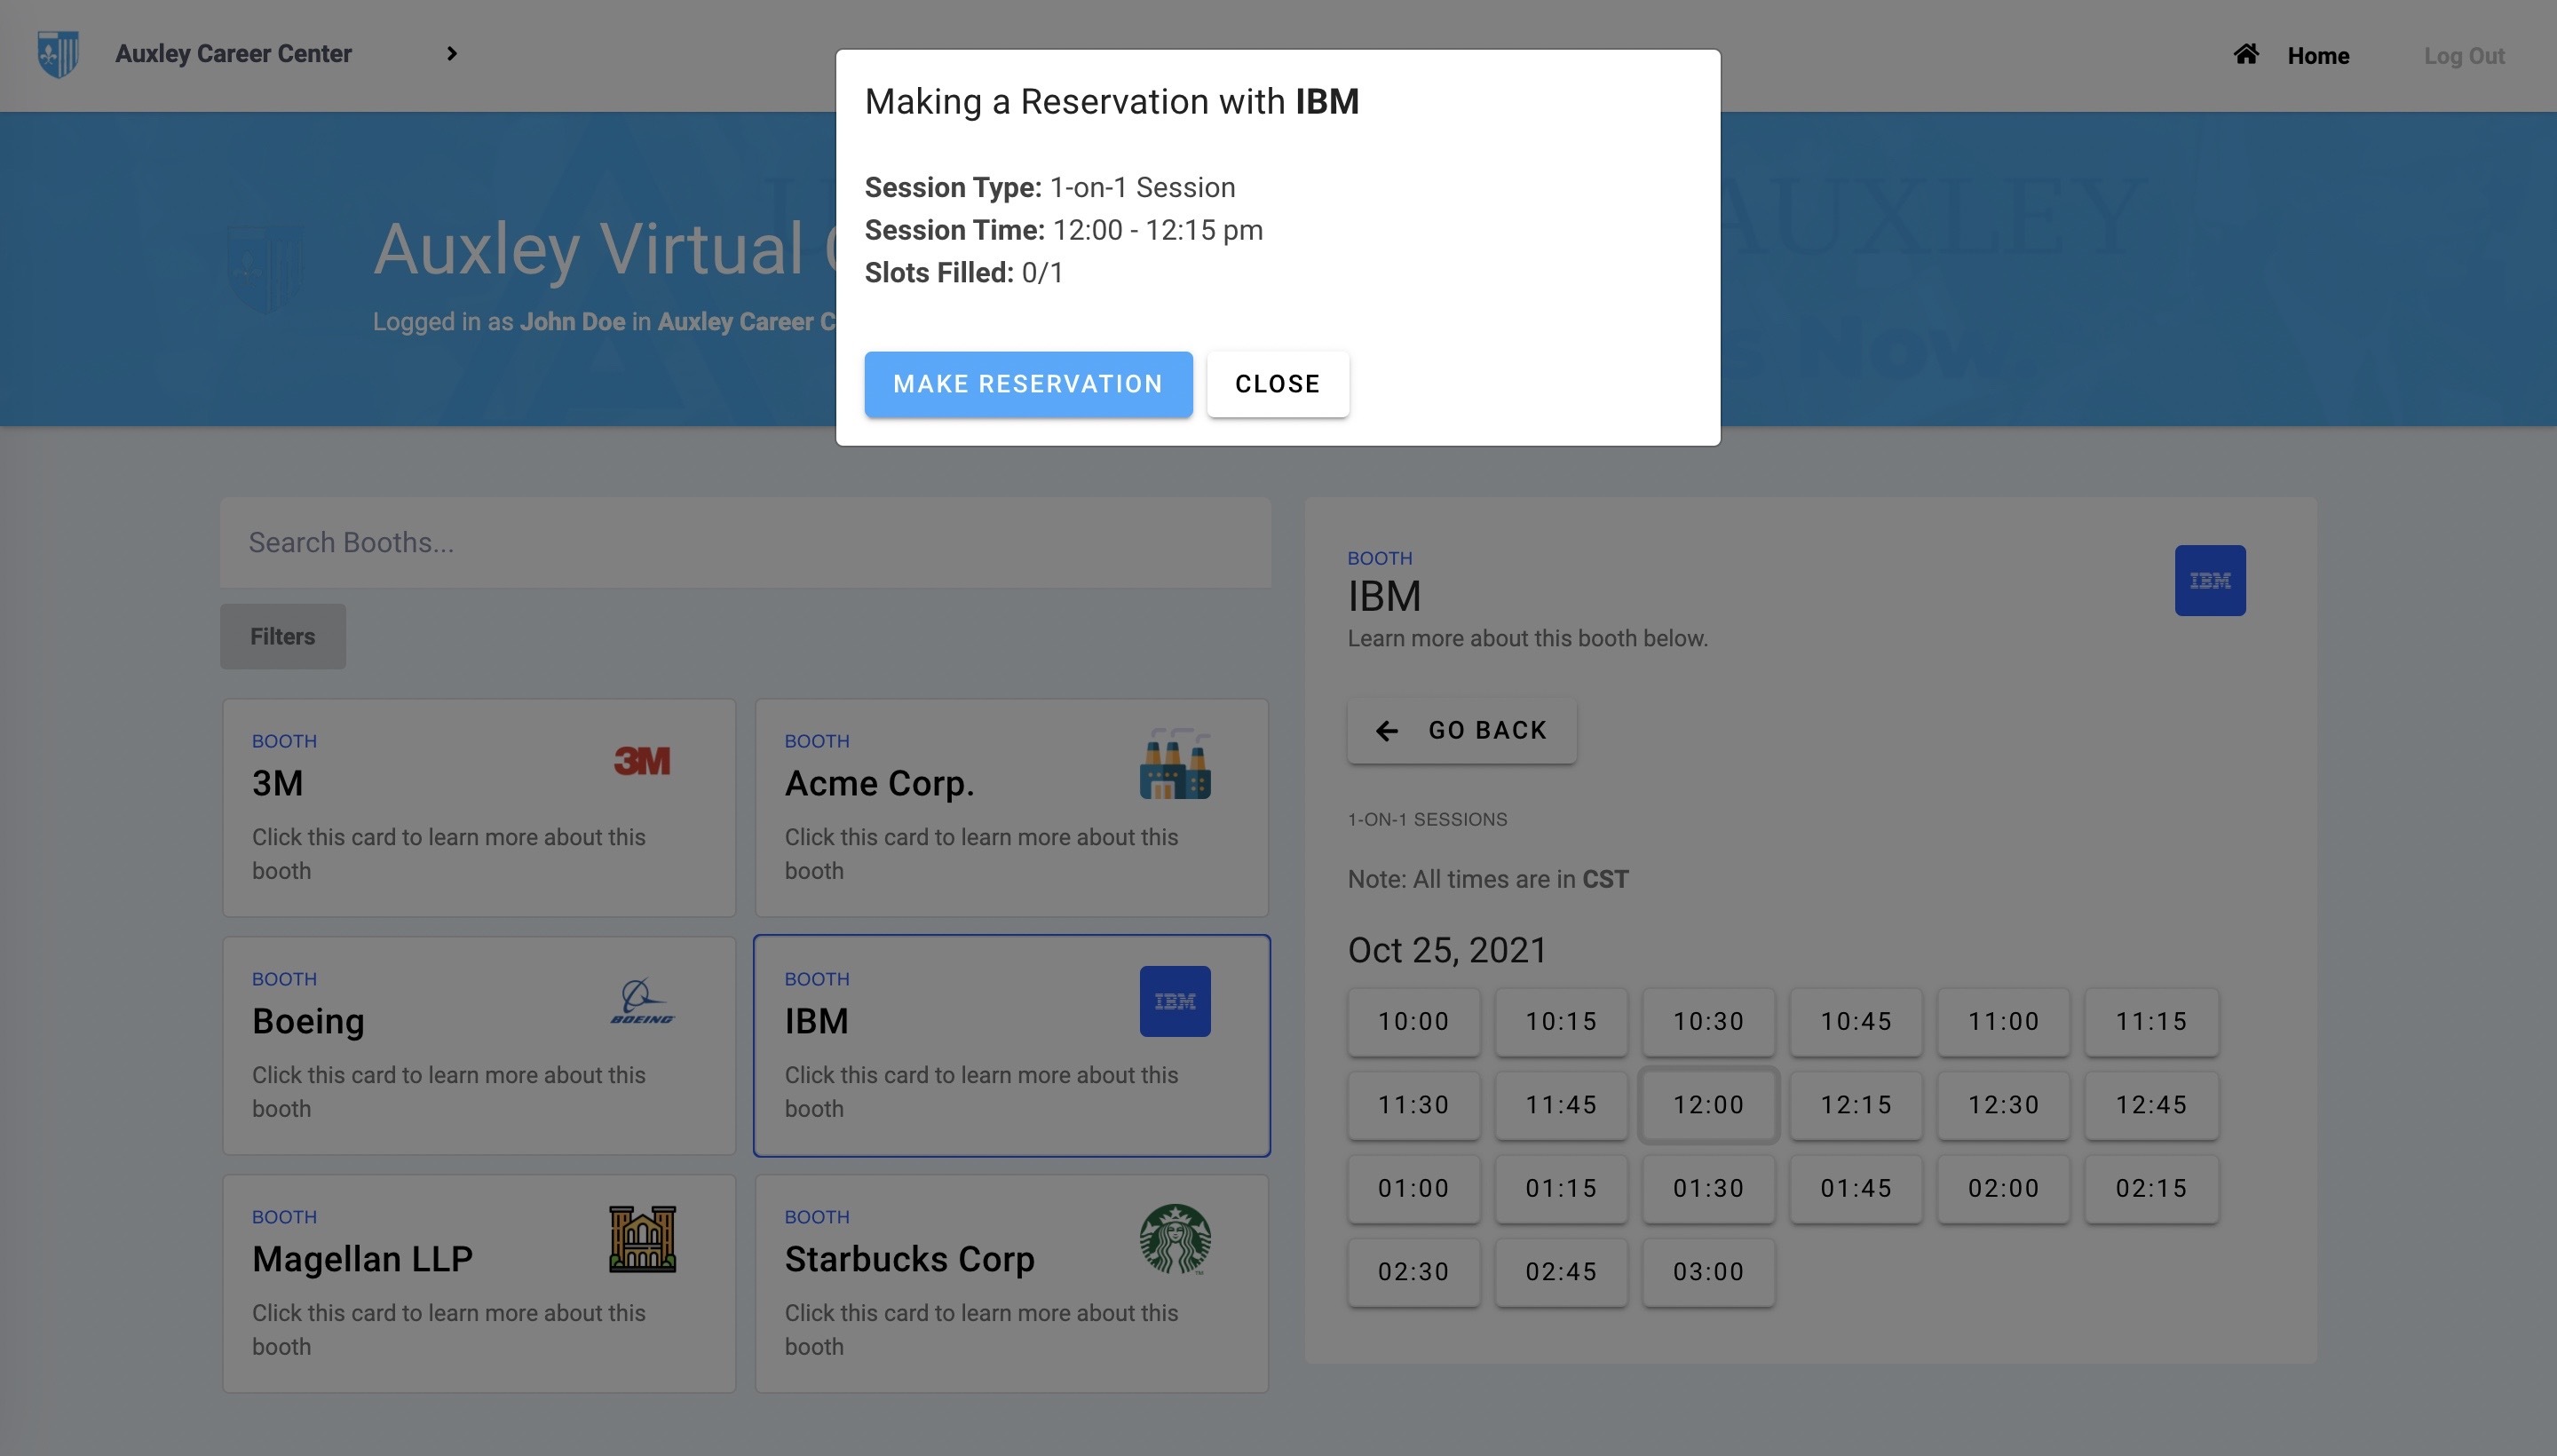Click the 3M logo icon
This screenshot has height=1456, width=2557.
pyautogui.click(x=642, y=762)
